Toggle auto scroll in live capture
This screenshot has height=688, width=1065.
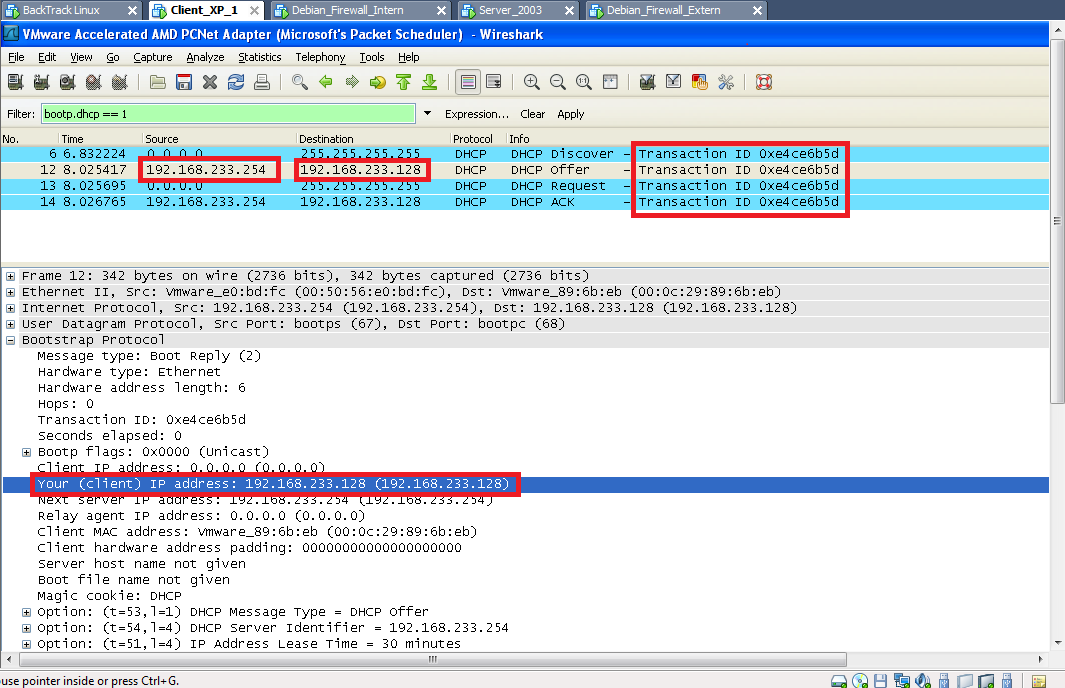pyautogui.click(x=494, y=82)
